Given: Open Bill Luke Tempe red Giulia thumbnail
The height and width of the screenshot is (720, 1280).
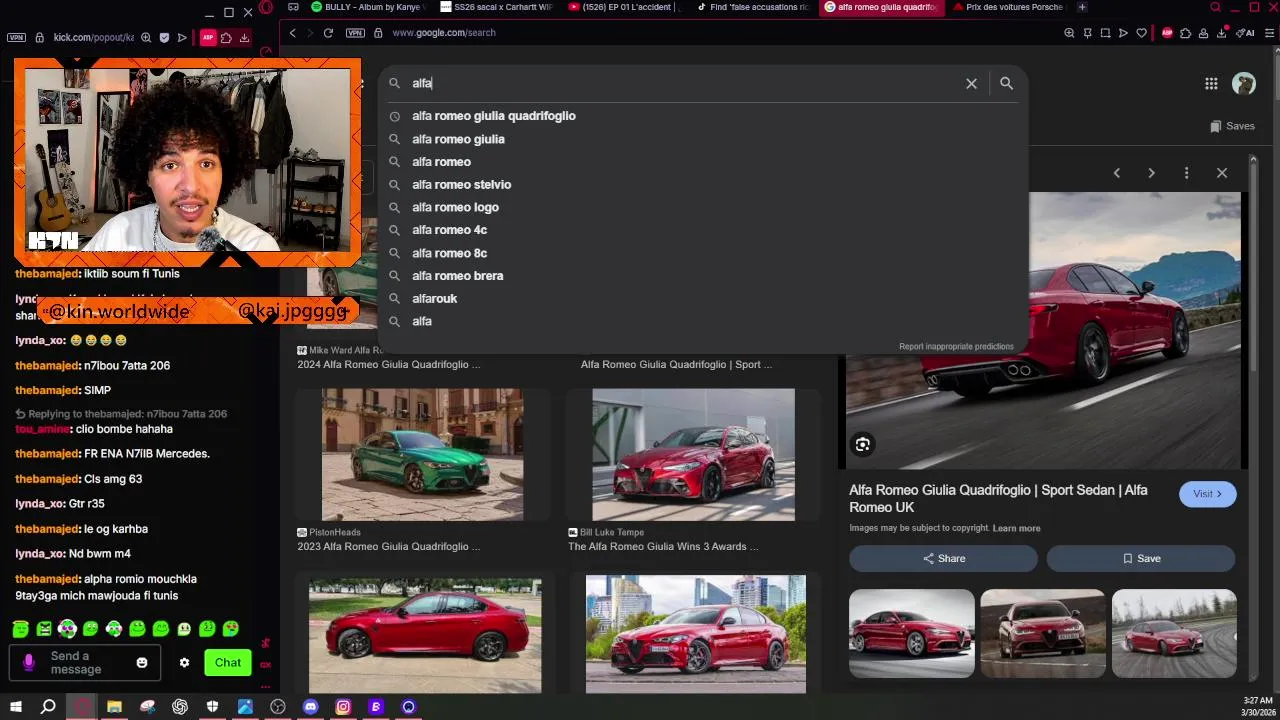Looking at the screenshot, I should 693,455.
